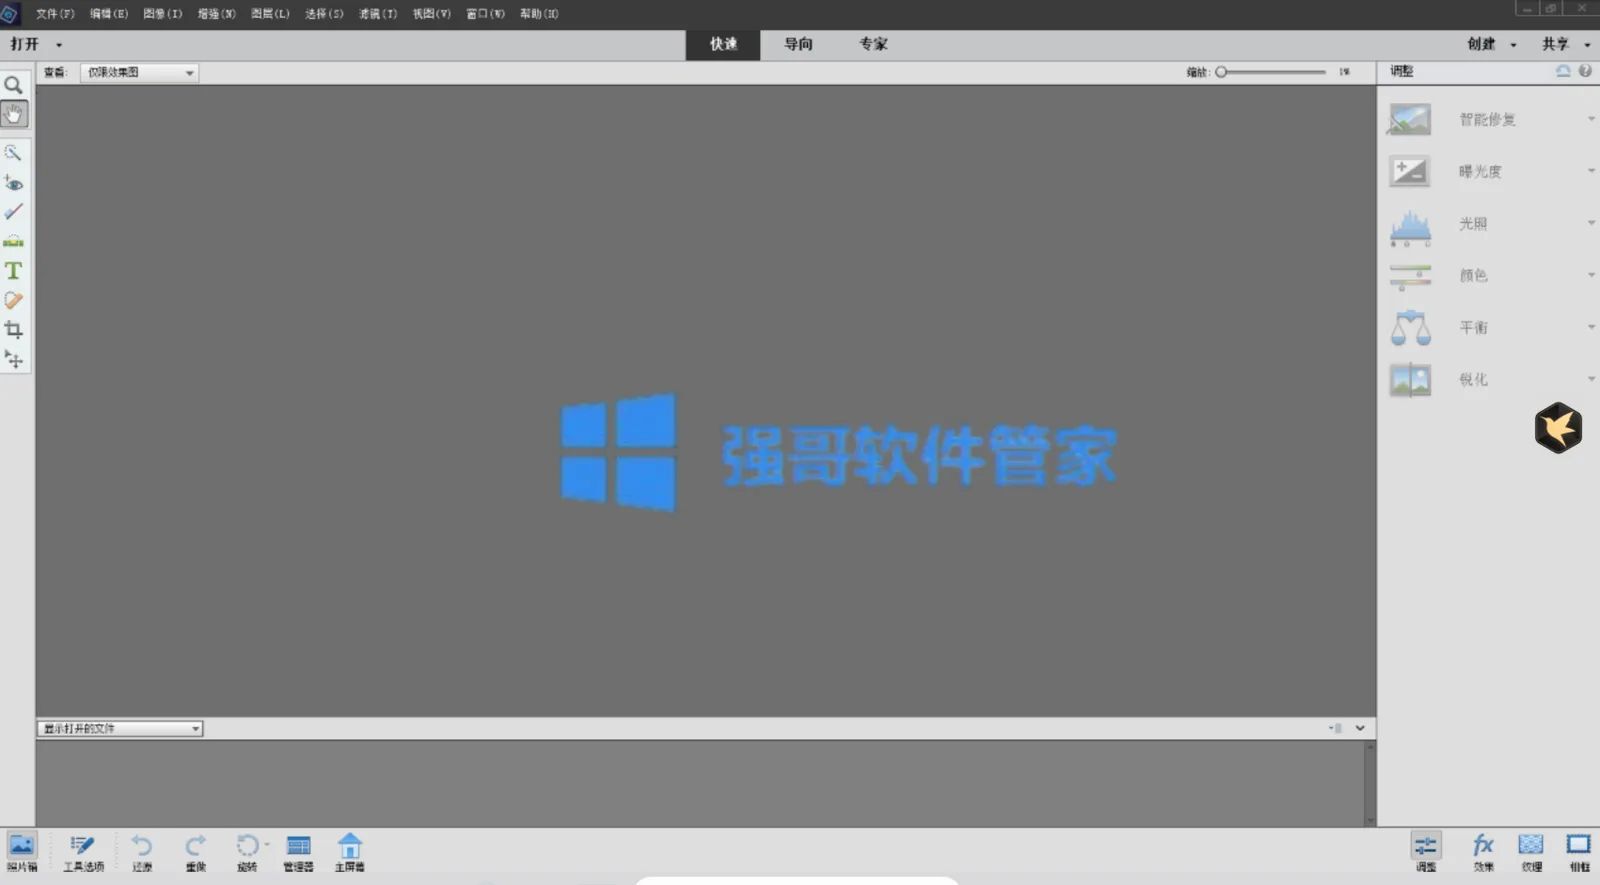Open the 创建 create dropdown

1491,44
